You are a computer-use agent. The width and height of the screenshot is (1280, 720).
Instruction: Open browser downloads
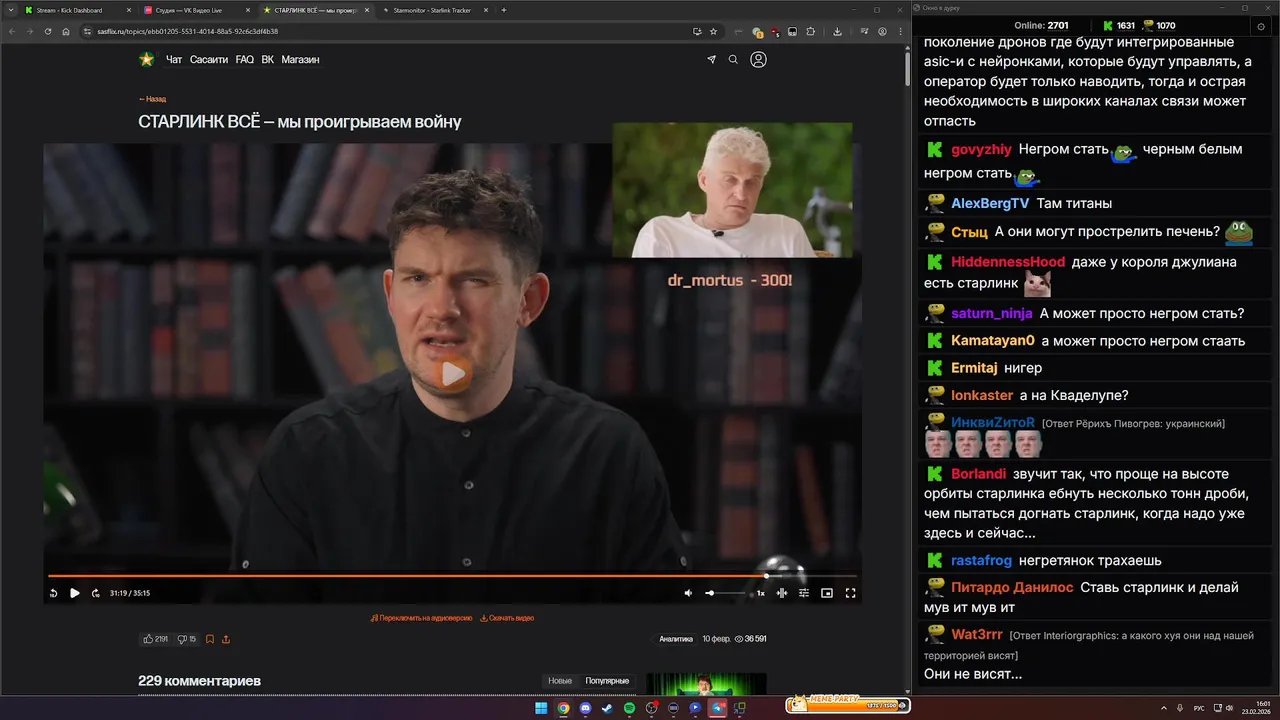coord(837,31)
